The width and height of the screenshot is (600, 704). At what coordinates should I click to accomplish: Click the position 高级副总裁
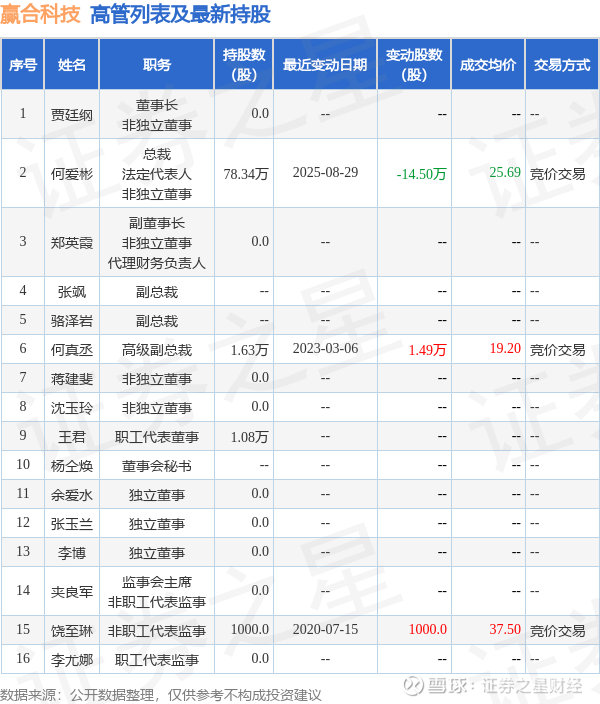[x=156, y=350]
